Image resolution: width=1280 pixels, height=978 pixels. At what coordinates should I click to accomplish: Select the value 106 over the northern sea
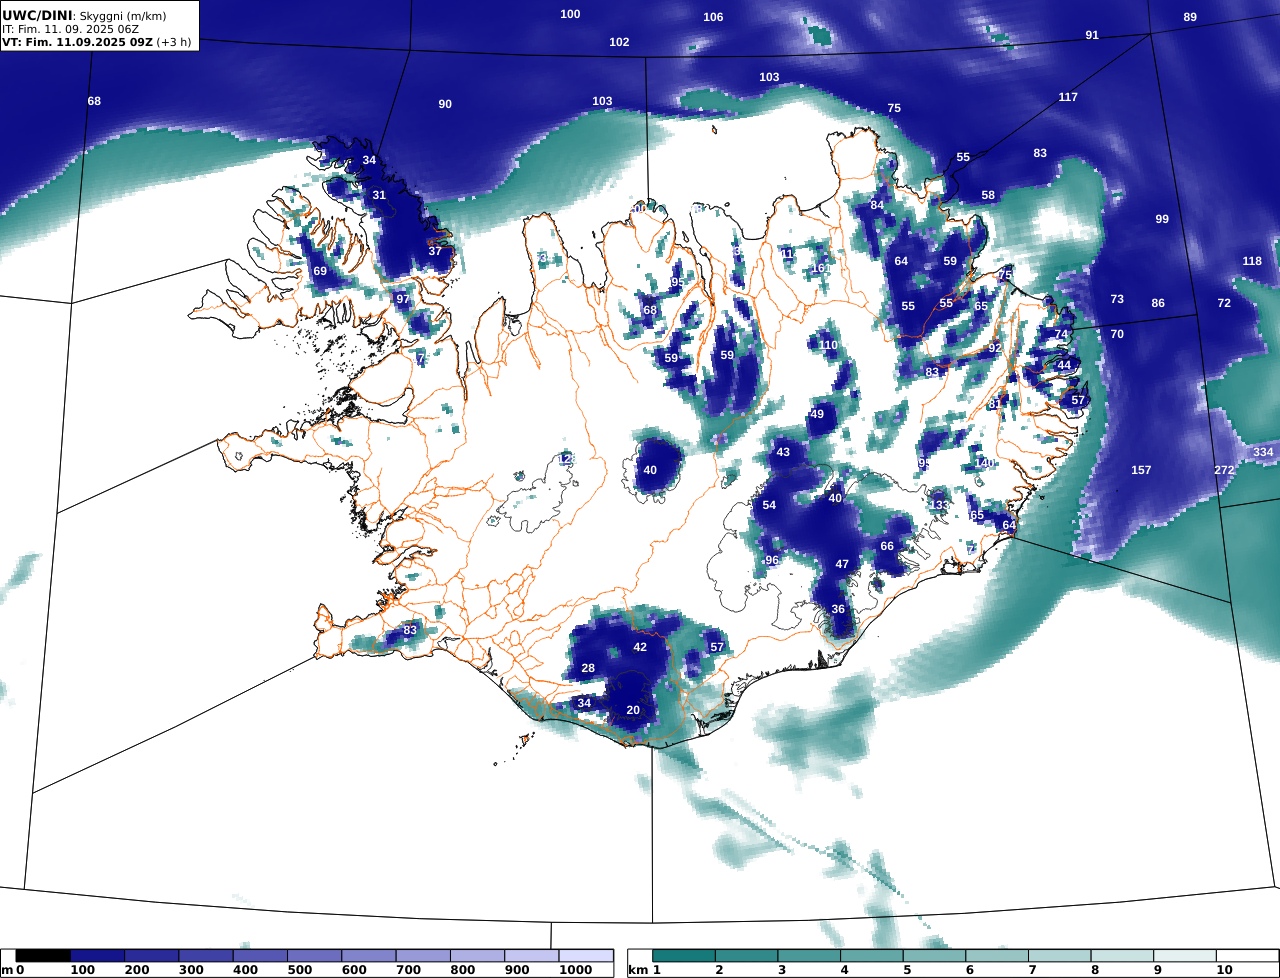click(x=713, y=17)
